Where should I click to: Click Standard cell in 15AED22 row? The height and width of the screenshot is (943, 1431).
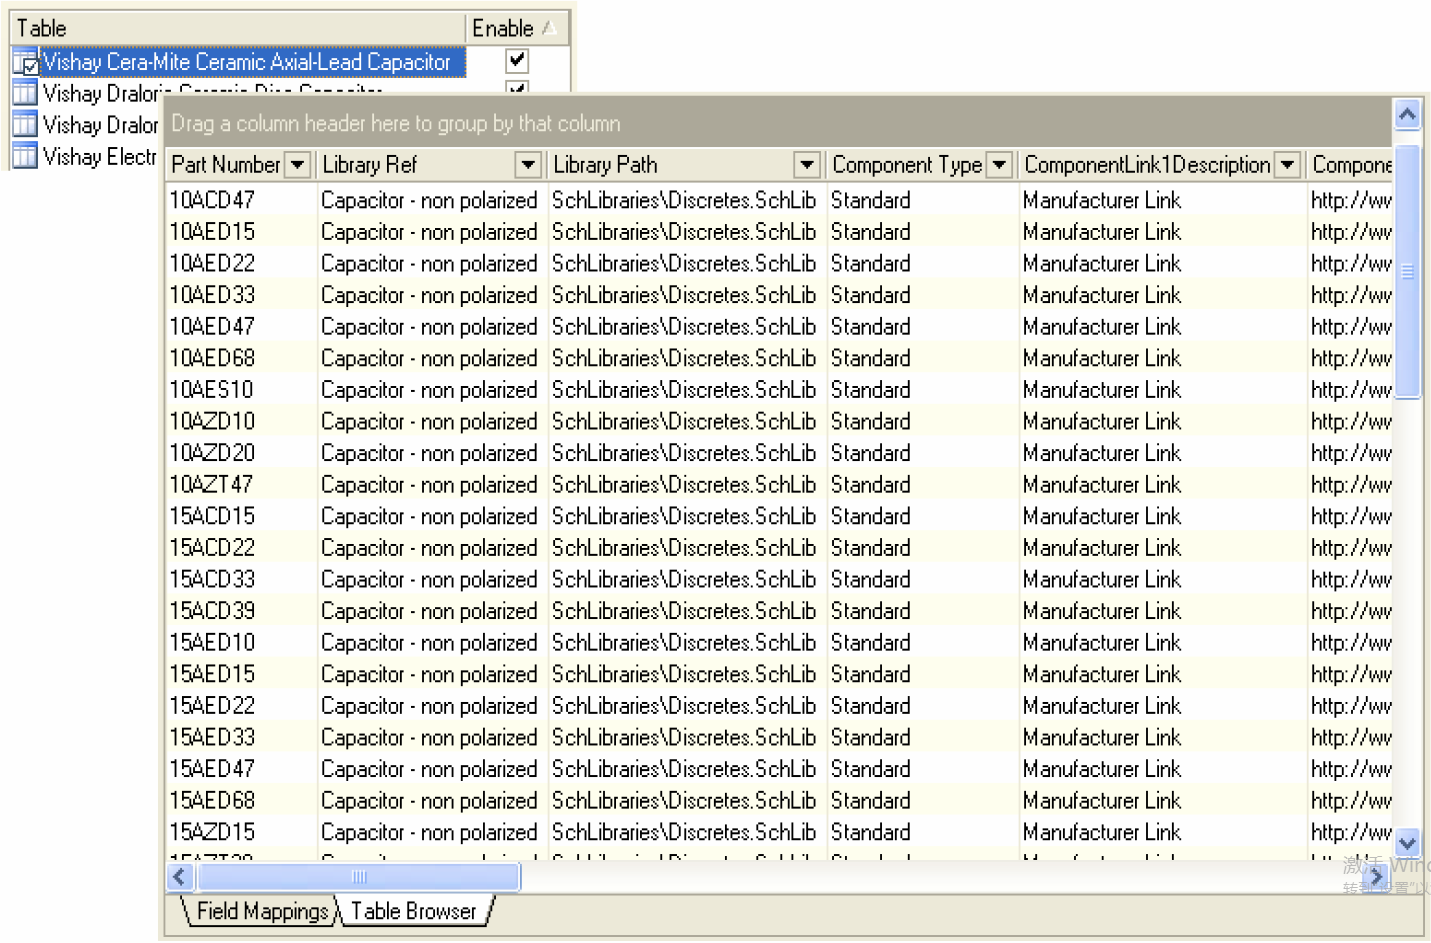click(x=922, y=705)
